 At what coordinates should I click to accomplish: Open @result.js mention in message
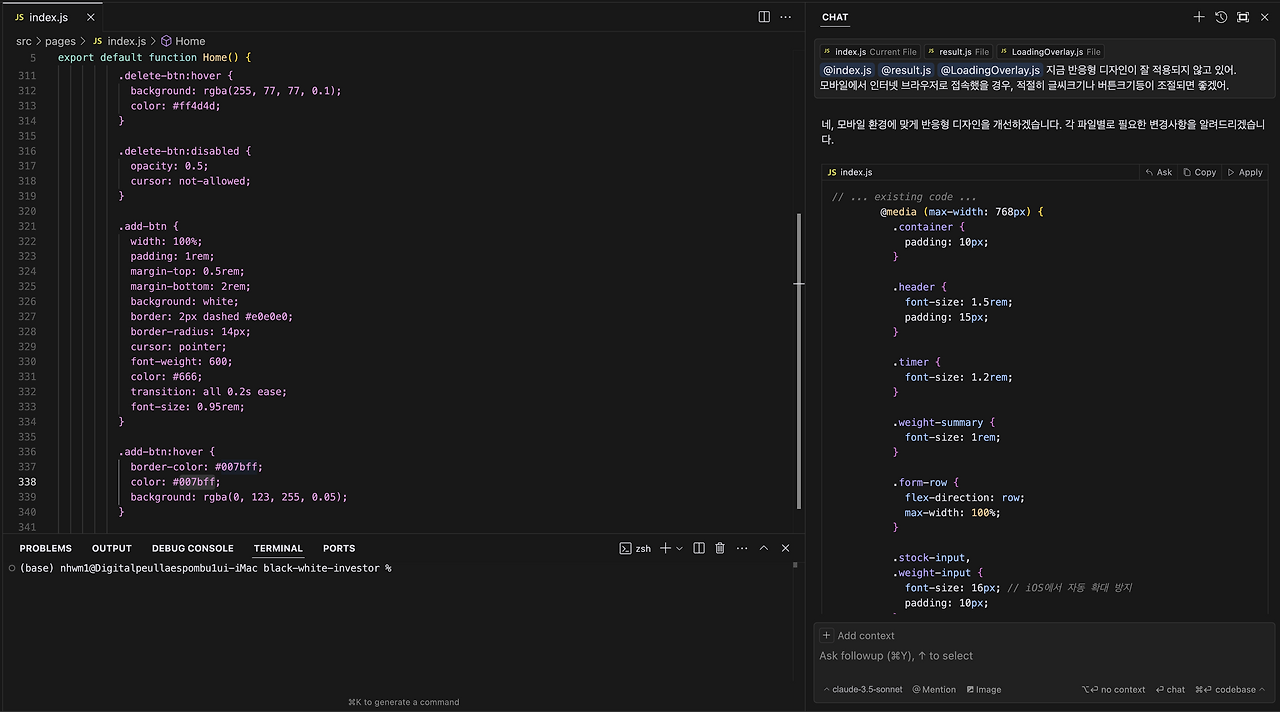(906, 70)
